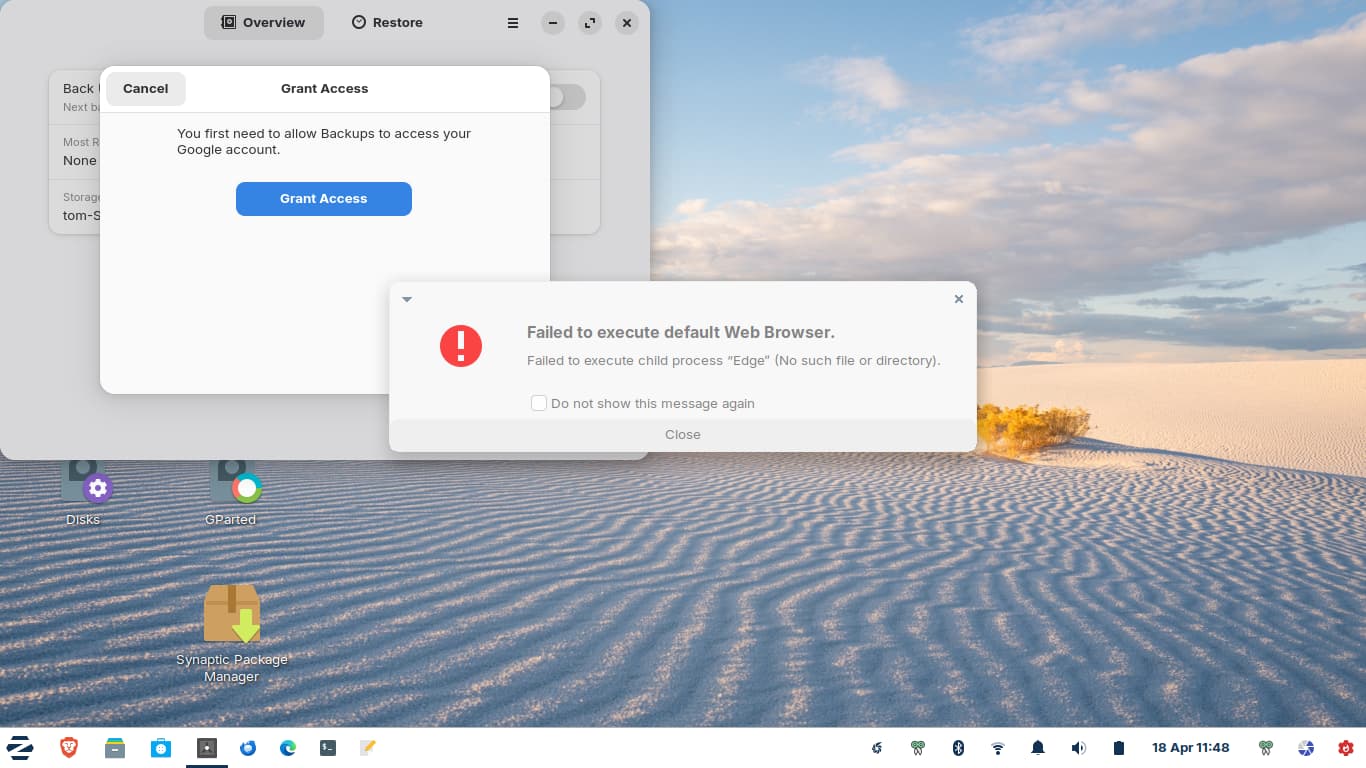This screenshot has height=768, width=1366.
Task: Open the terminal from the taskbar
Action: [x=327, y=747]
